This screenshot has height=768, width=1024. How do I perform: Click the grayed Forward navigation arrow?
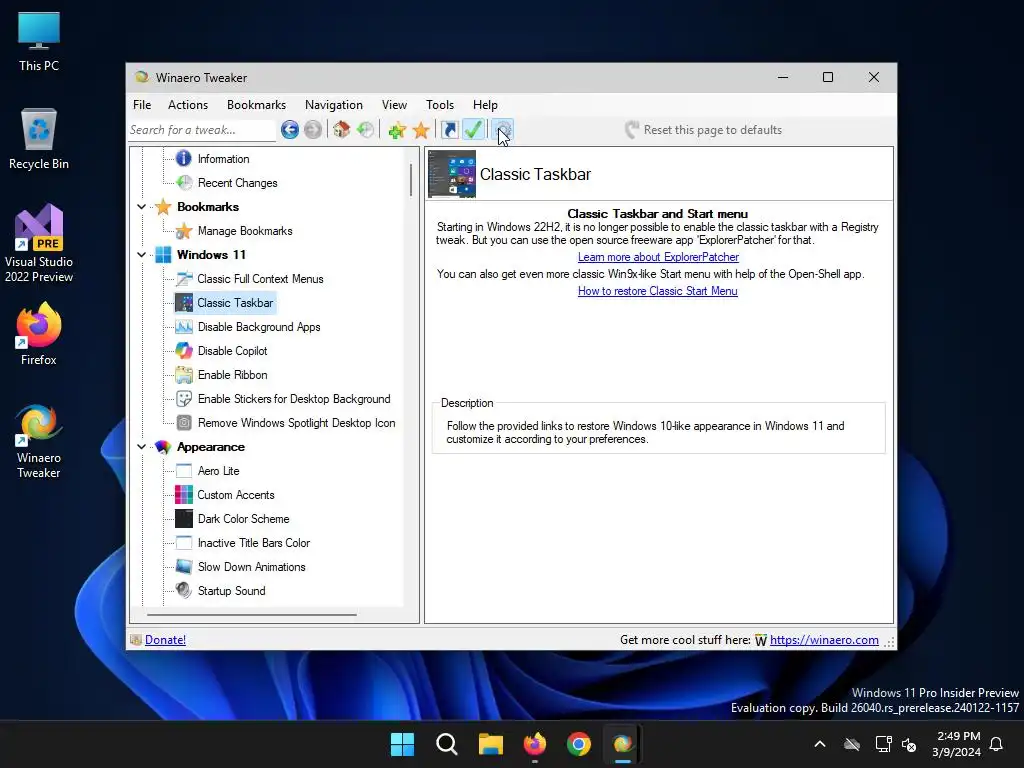(x=313, y=130)
